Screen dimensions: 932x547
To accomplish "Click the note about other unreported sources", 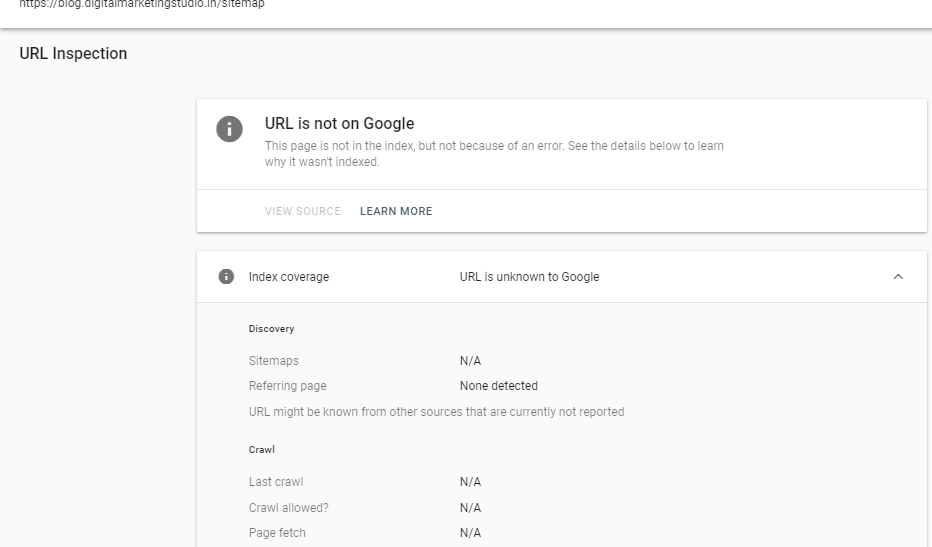I will click(436, 412).
